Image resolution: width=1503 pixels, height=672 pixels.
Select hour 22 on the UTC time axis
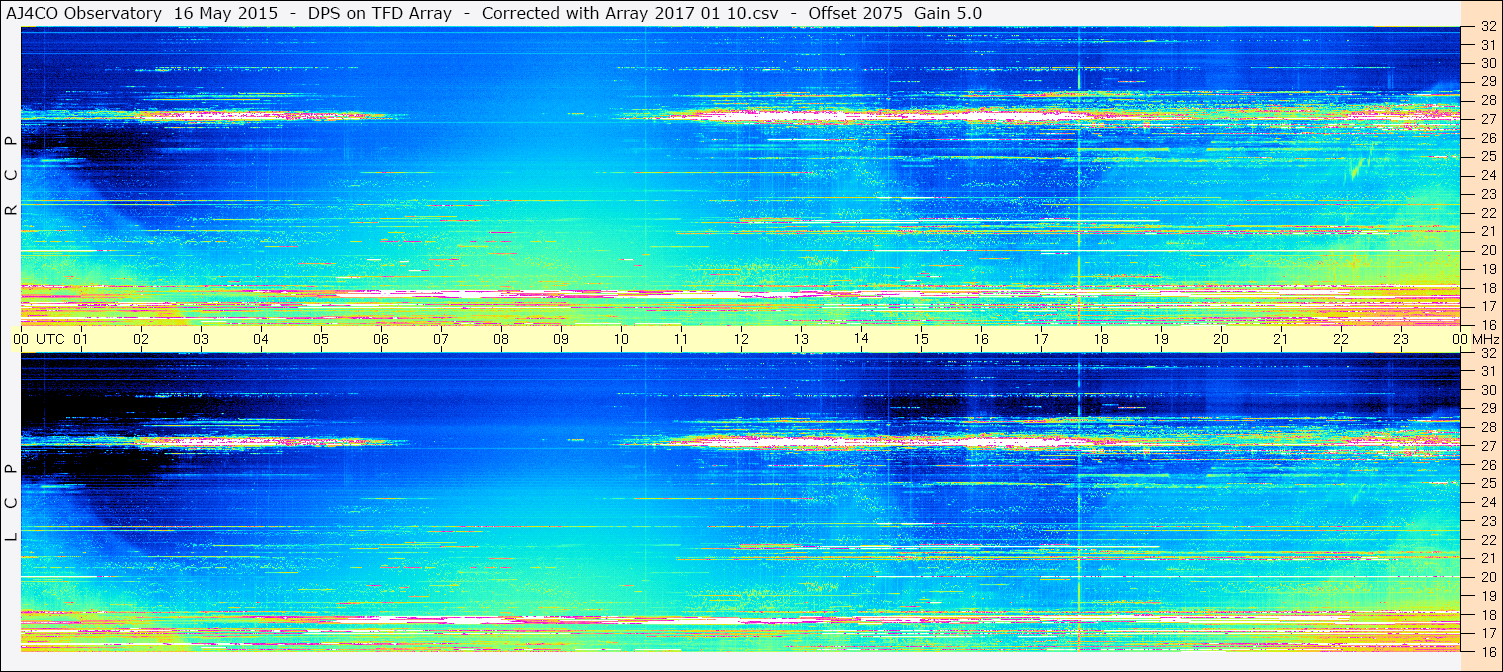[x=1341, y=339]
